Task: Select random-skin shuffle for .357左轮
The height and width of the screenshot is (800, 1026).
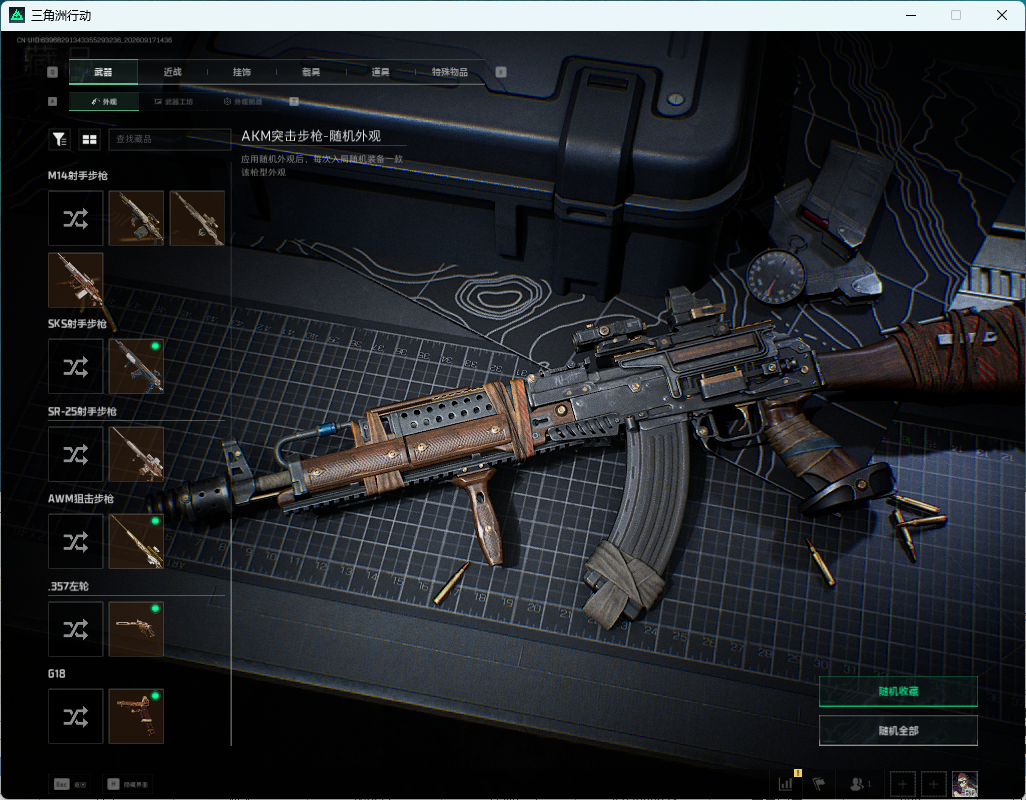Action: coord(76,629)
